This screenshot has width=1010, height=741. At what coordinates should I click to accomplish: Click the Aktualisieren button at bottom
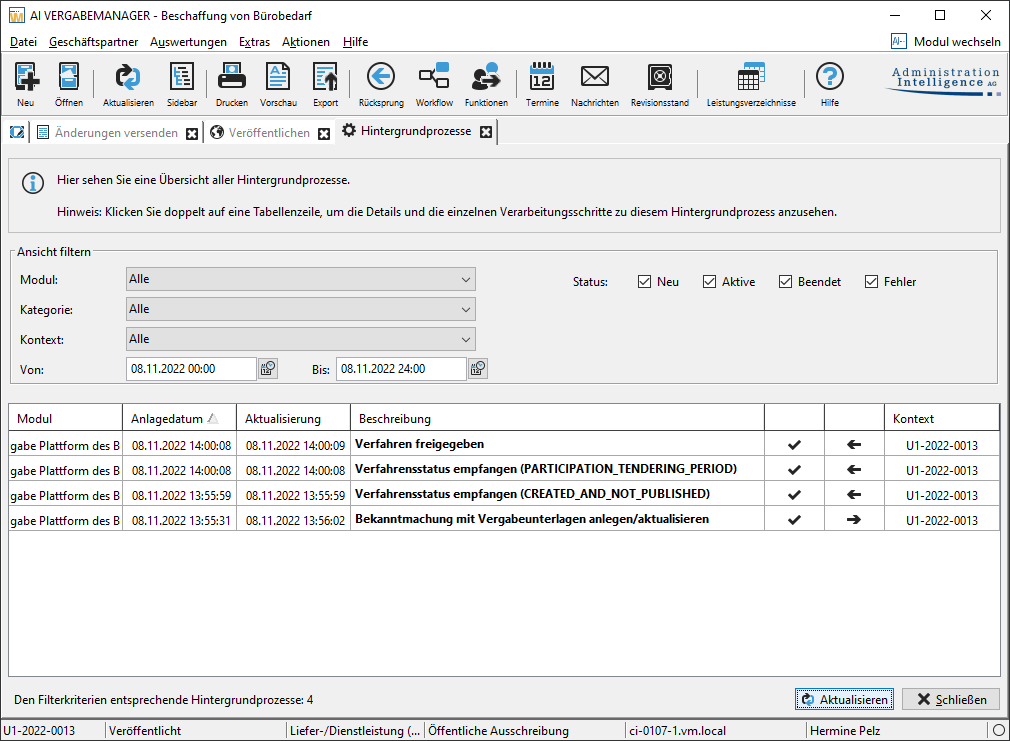pos(844,699)
